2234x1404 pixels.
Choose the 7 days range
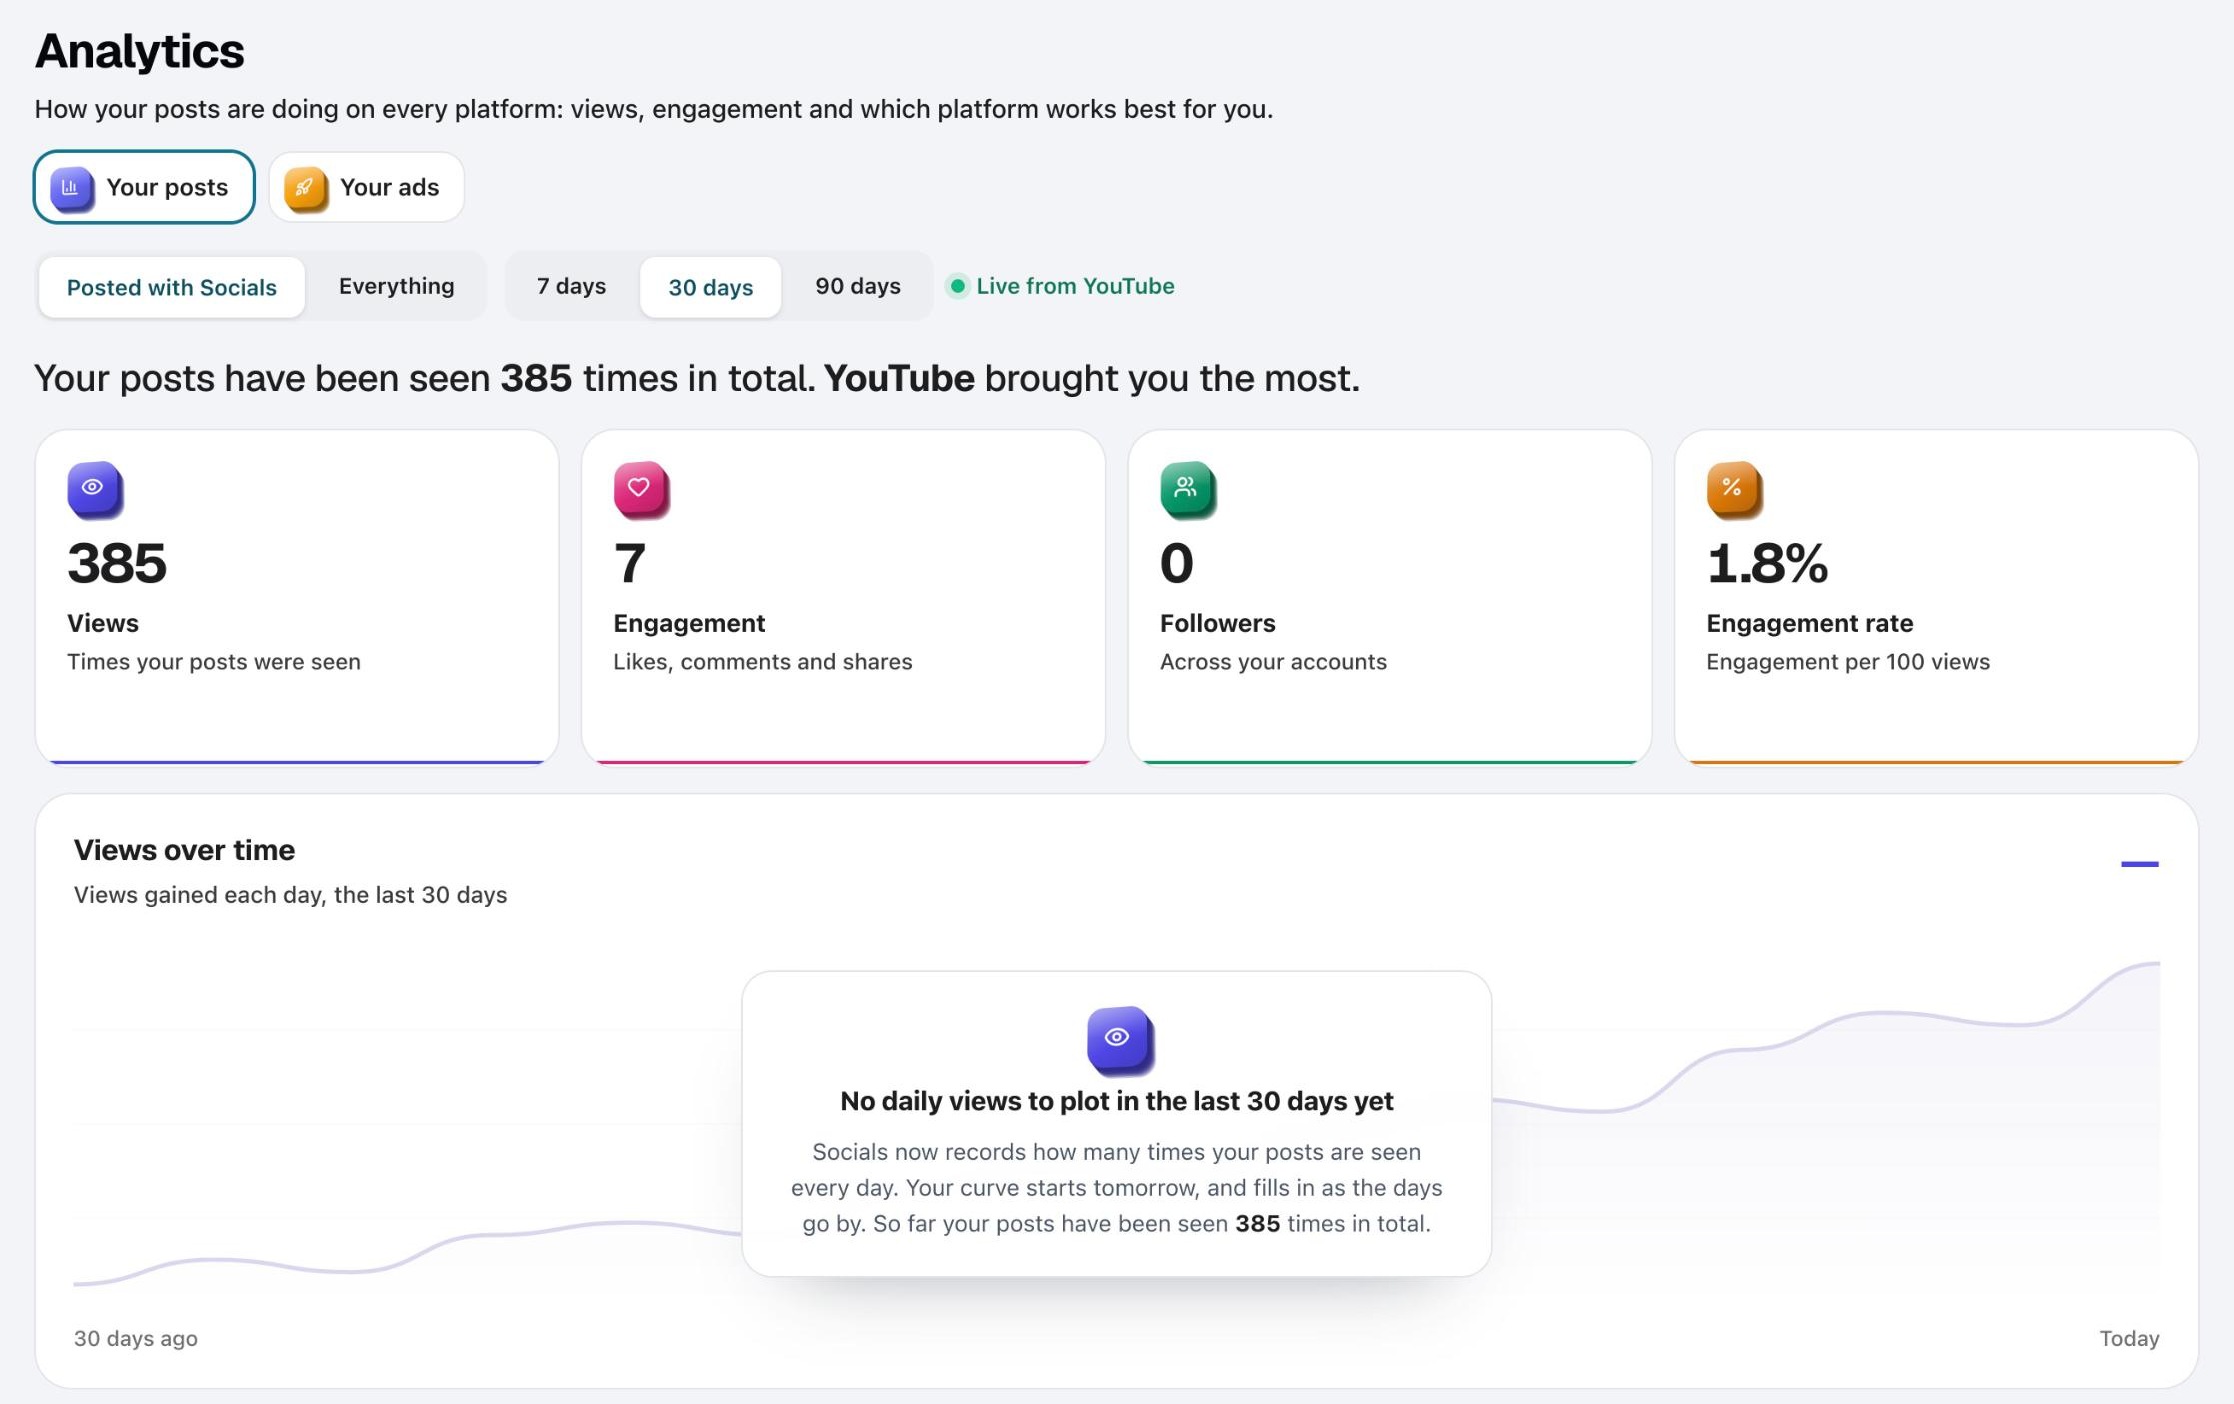(571, 286)
